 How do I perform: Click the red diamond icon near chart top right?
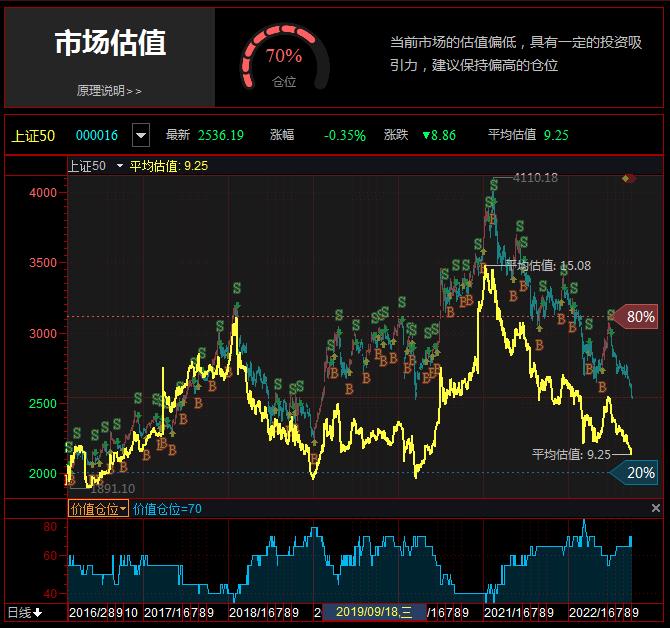628,178
